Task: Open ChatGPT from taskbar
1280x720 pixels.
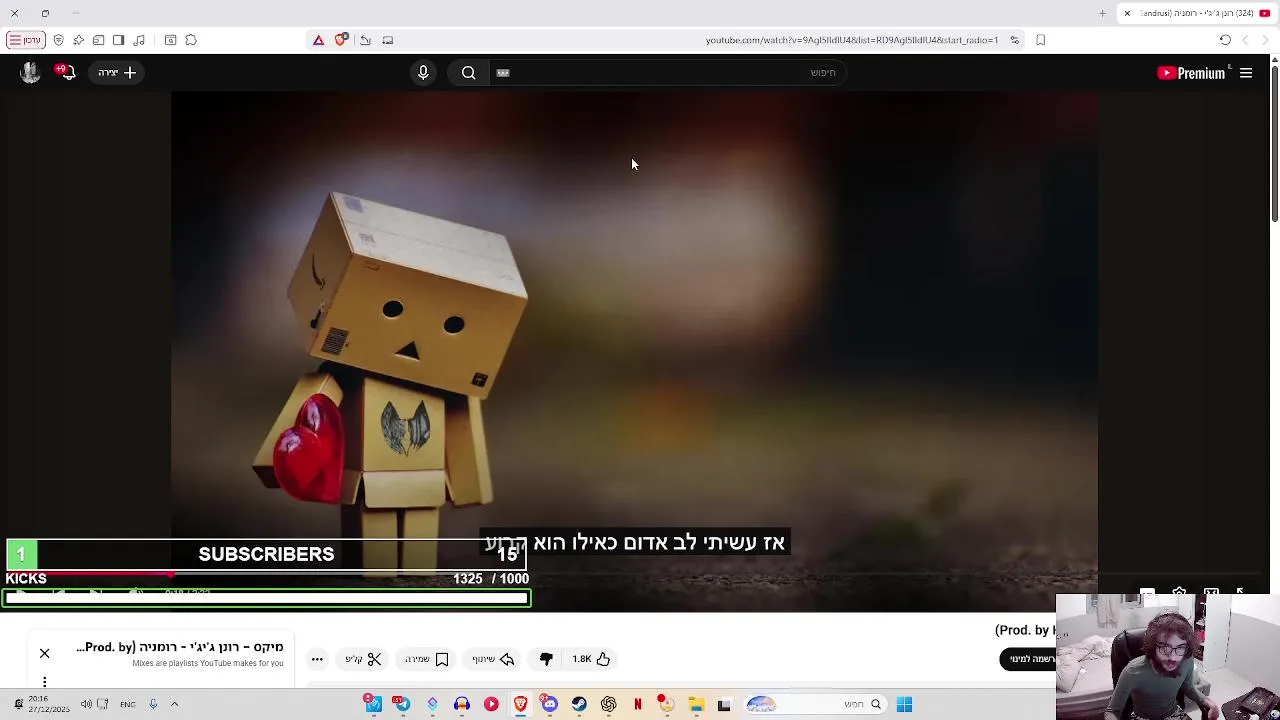Action: click(x=608, y=704)
